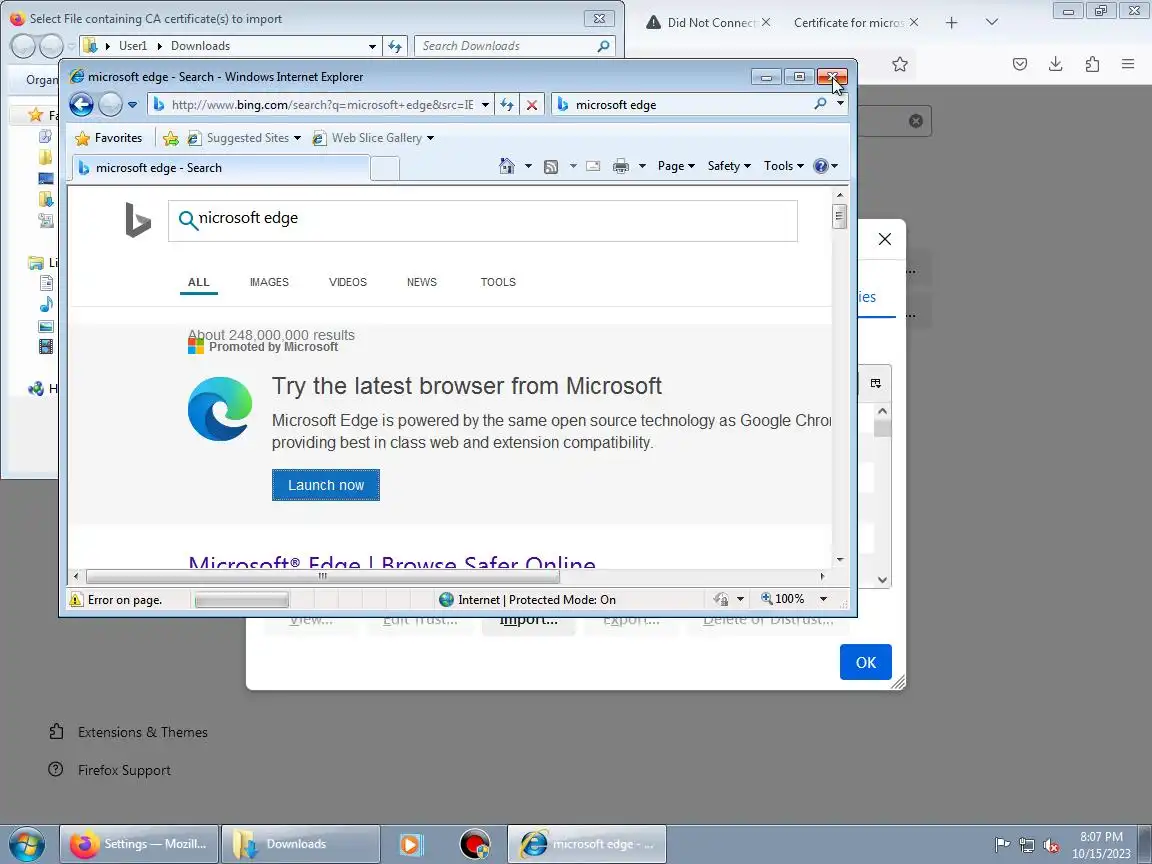Open a new Firefox tab with the plus button

tap(951, 22)
